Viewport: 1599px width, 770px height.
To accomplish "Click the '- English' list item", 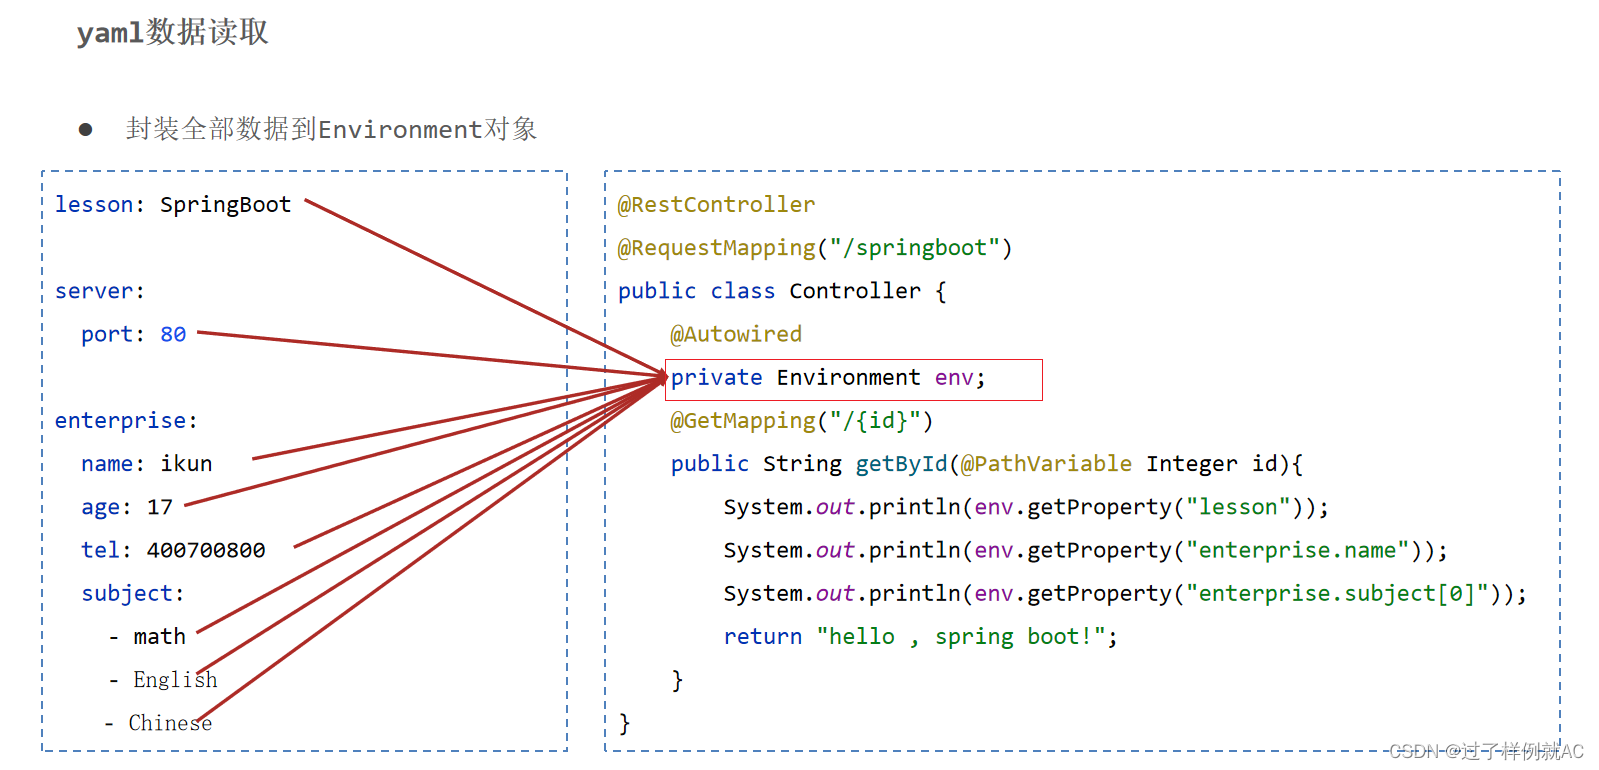I will [x=162, y=679].
